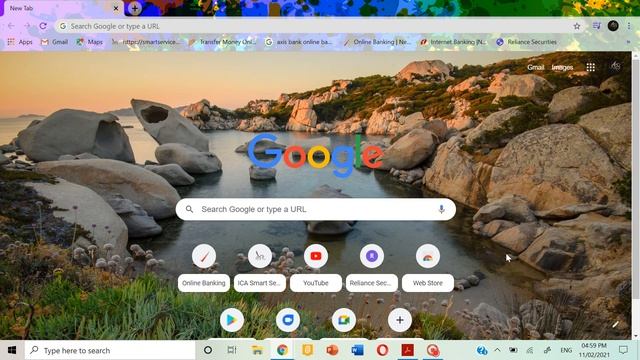Open Google apps grid launcher
640x360 pixels.
point(590,67)
